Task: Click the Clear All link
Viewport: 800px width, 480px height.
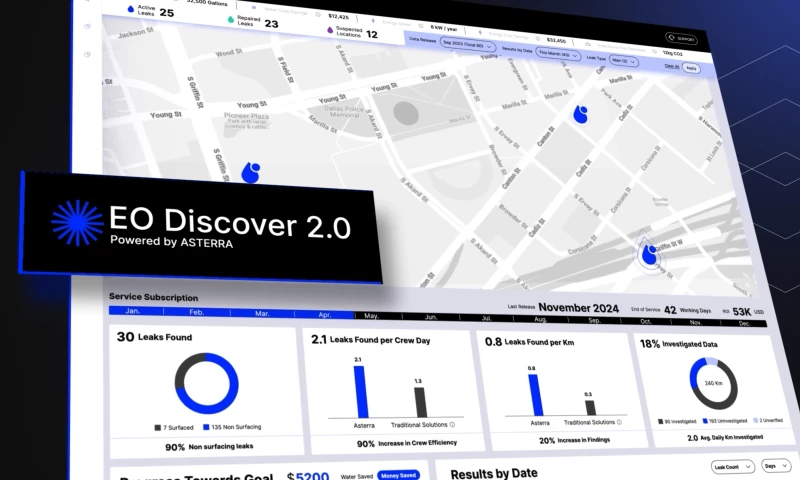Action: (x=671, y=66)
